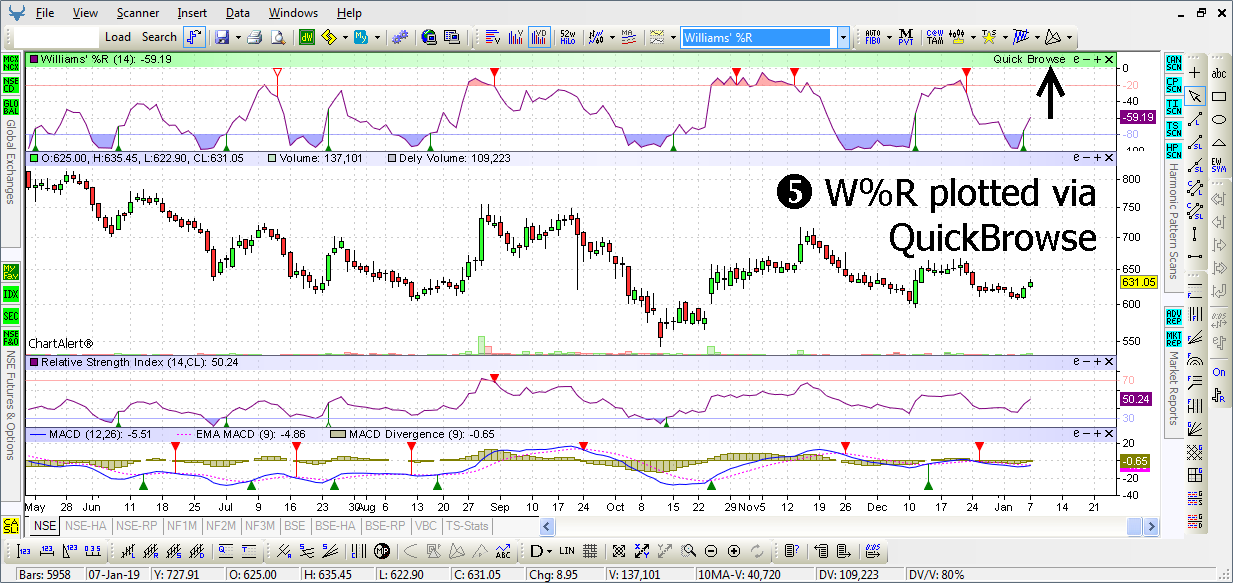Open Harmonic Pattern Scans side panel
Image resolution: width=1233 pixels, height=583 pixels.
click(1174, 223)
